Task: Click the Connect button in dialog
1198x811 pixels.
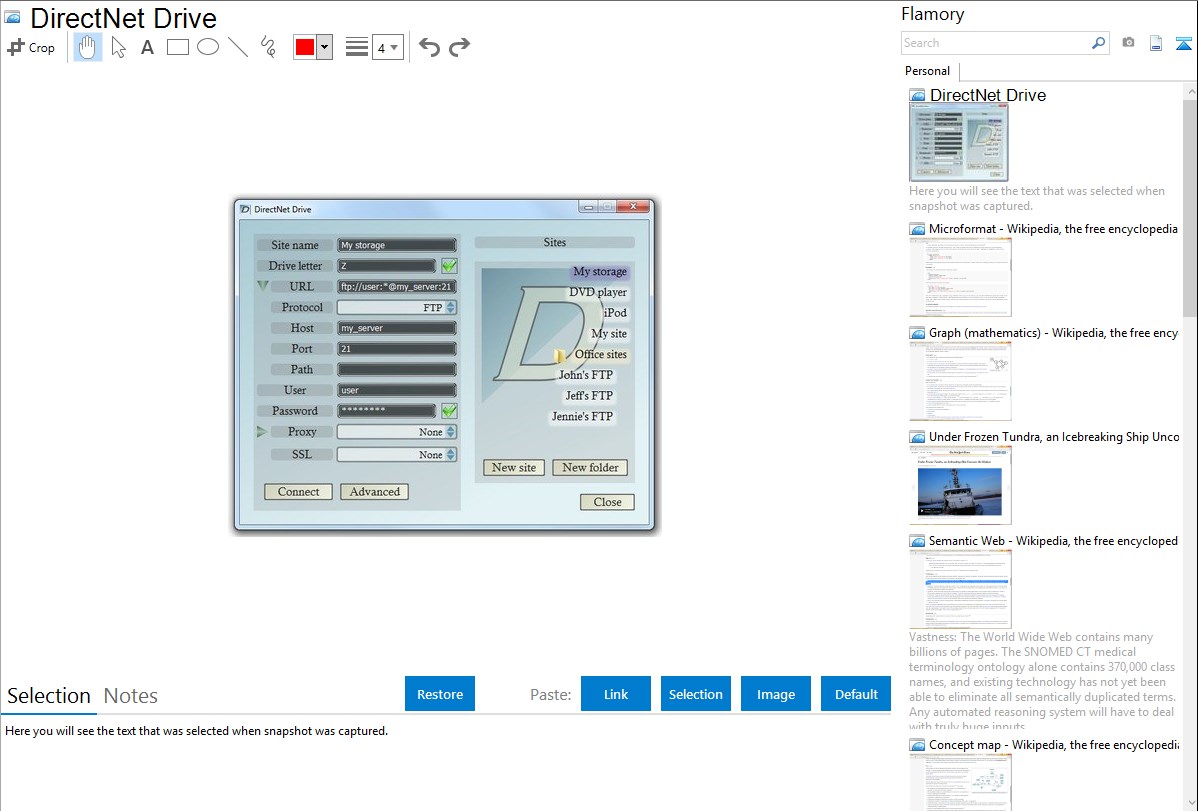Action: [298, 491]
